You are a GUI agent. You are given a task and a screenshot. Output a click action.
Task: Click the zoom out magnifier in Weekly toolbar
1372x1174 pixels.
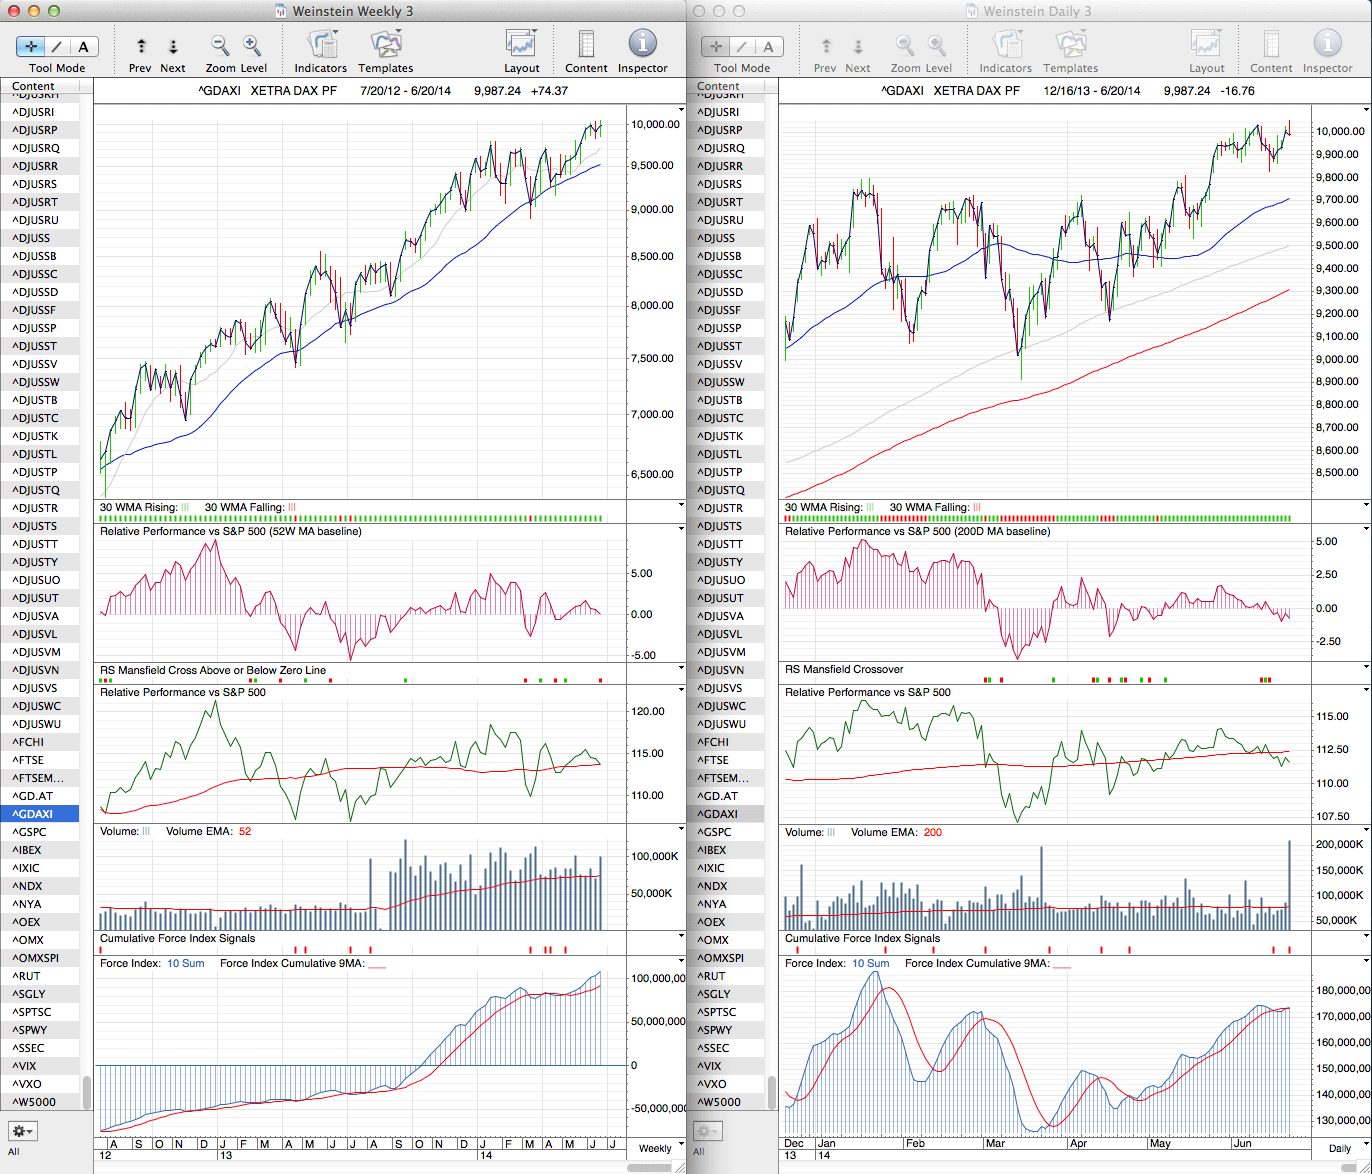pyautogui.click(x=220, y=46)
